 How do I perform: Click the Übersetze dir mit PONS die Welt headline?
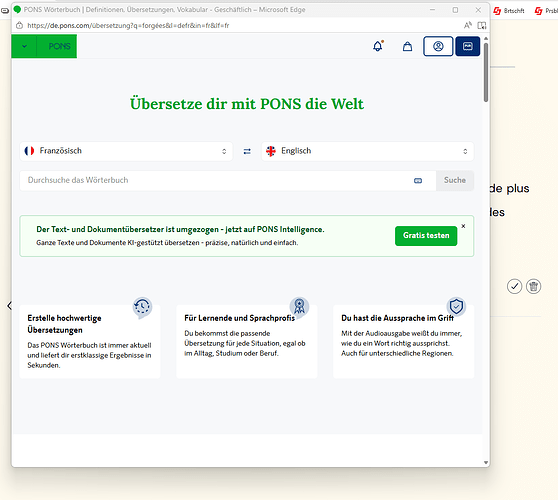click(x=247, y=104)
